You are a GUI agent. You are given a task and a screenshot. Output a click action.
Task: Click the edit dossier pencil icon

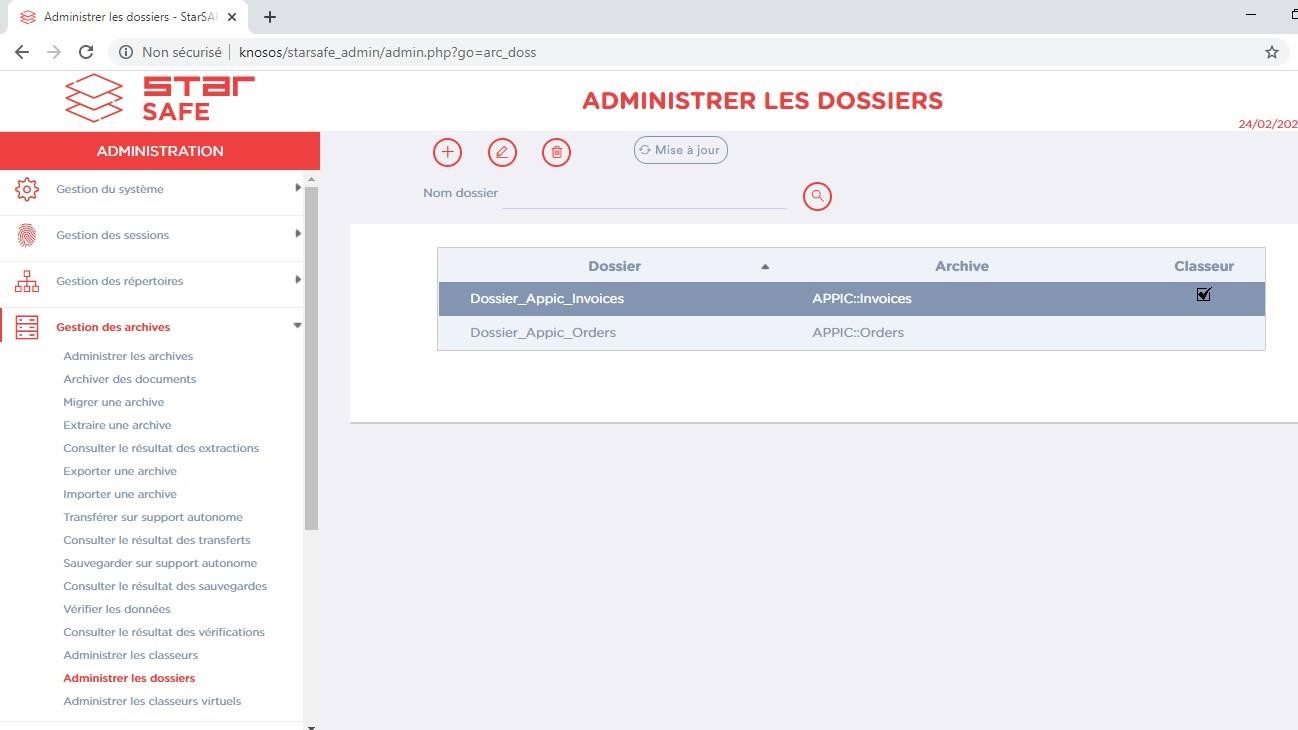point(502,152)
